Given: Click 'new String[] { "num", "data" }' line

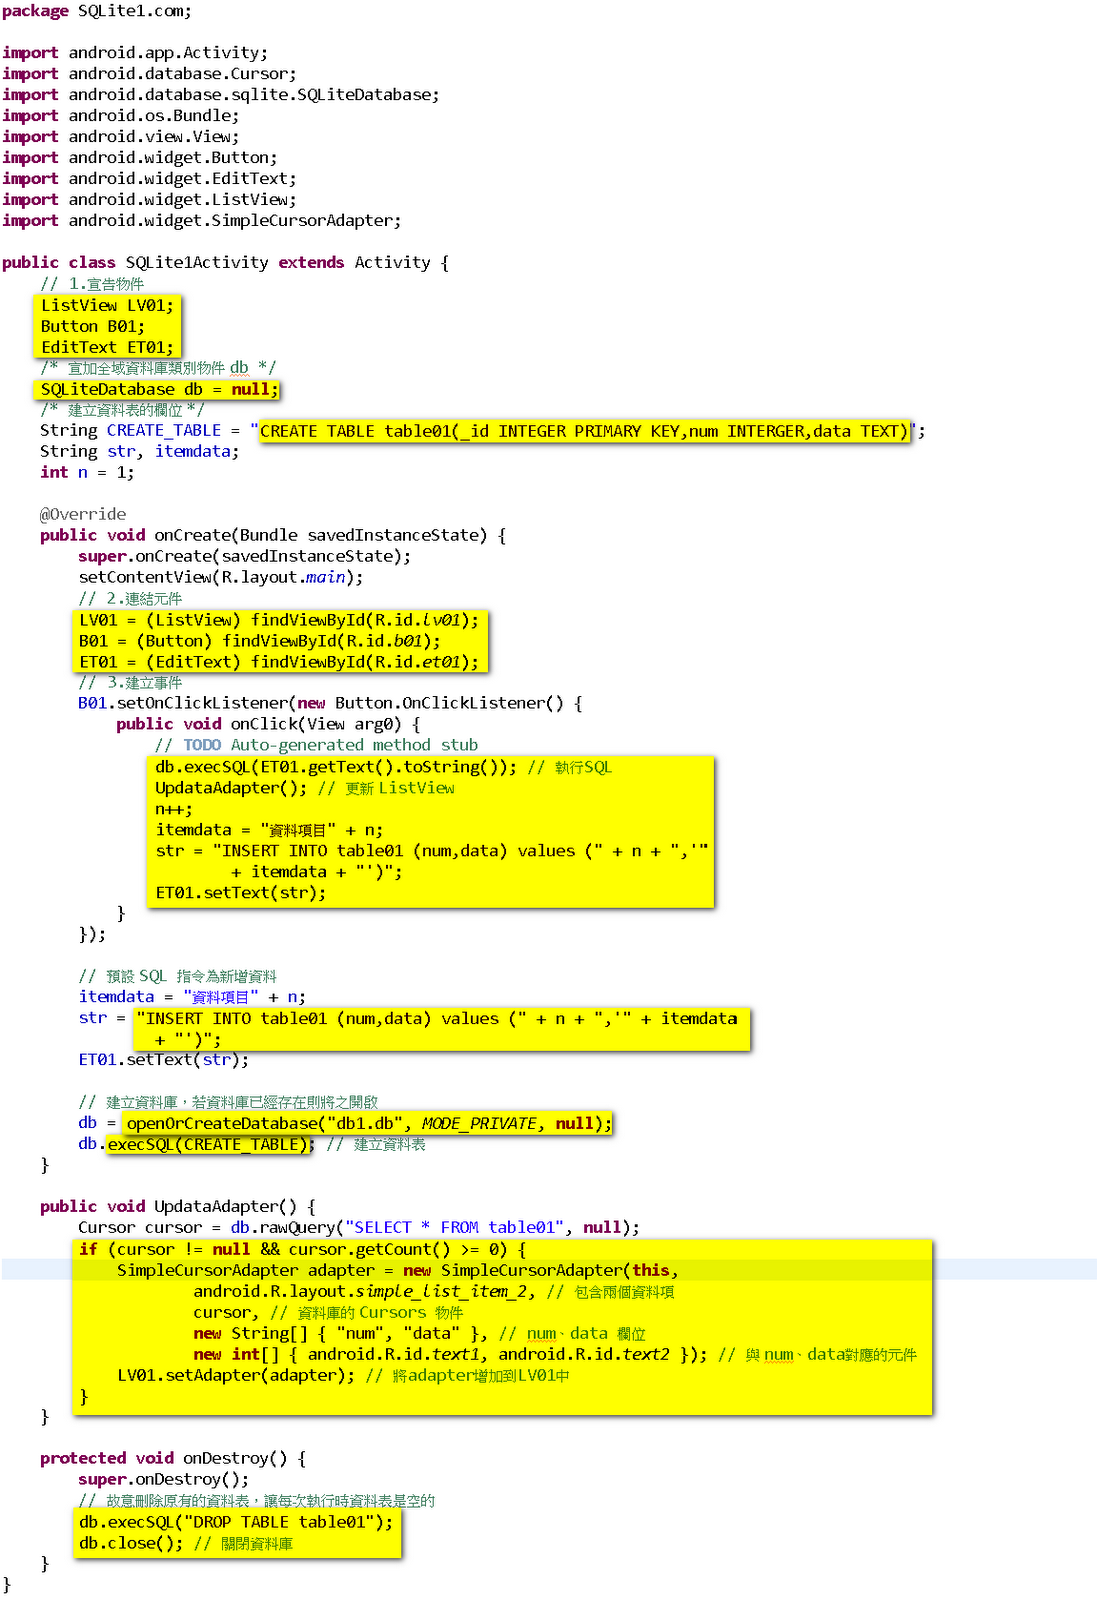Looking at the screenshot, I should pyautogui.click(x=341, y=1334).
